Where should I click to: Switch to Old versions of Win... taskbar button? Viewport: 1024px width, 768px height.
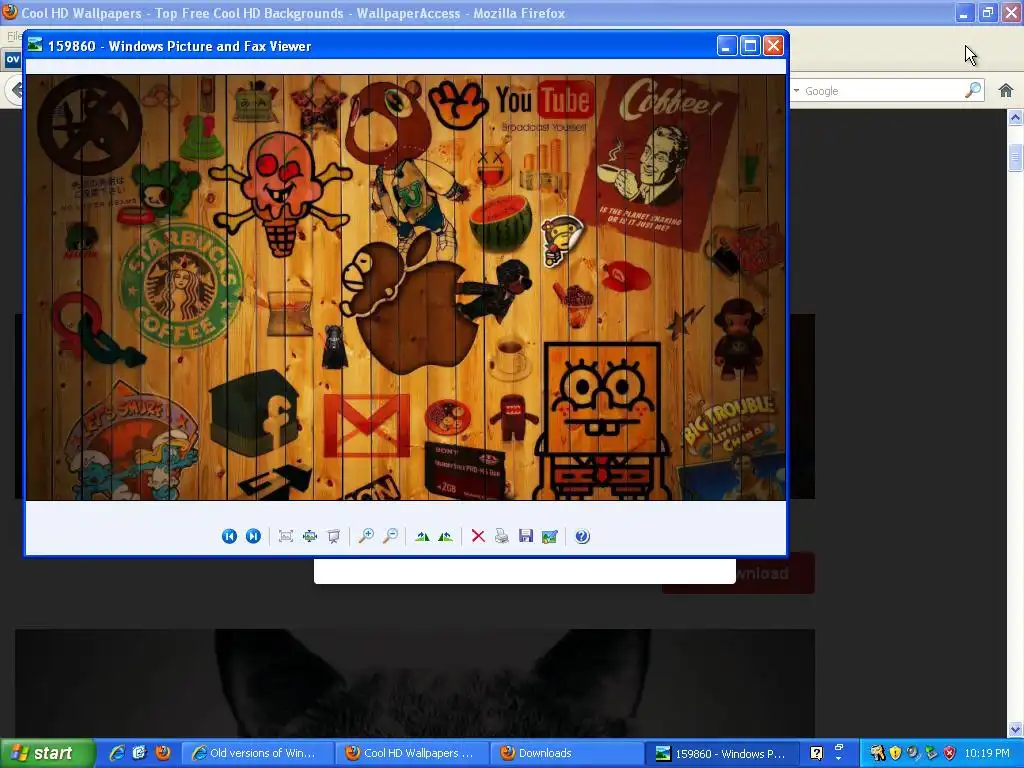point(257,753)
